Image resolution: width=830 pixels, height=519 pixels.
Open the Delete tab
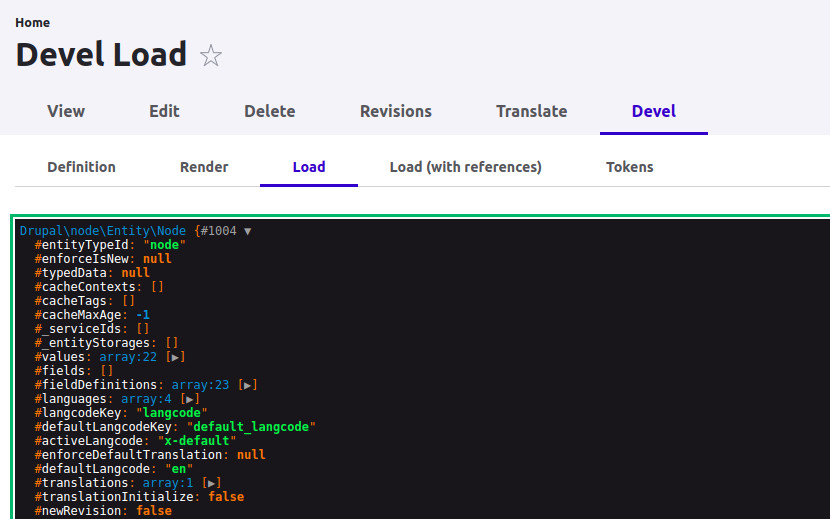[269, 111]
